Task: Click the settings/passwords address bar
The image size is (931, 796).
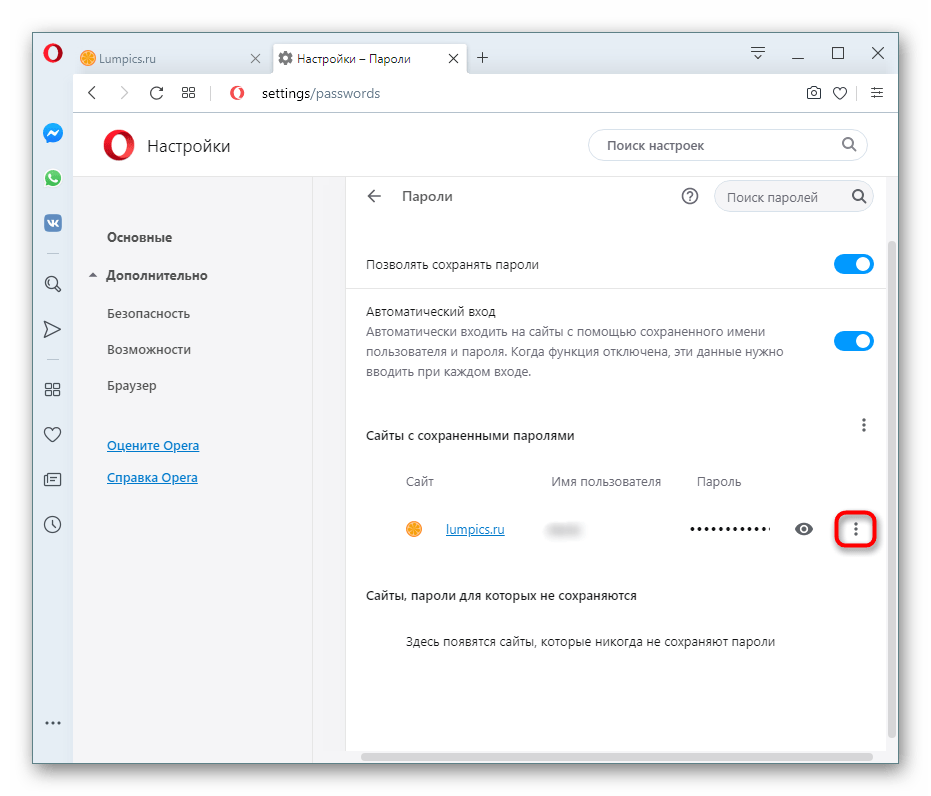Action: tap(321, 94)
